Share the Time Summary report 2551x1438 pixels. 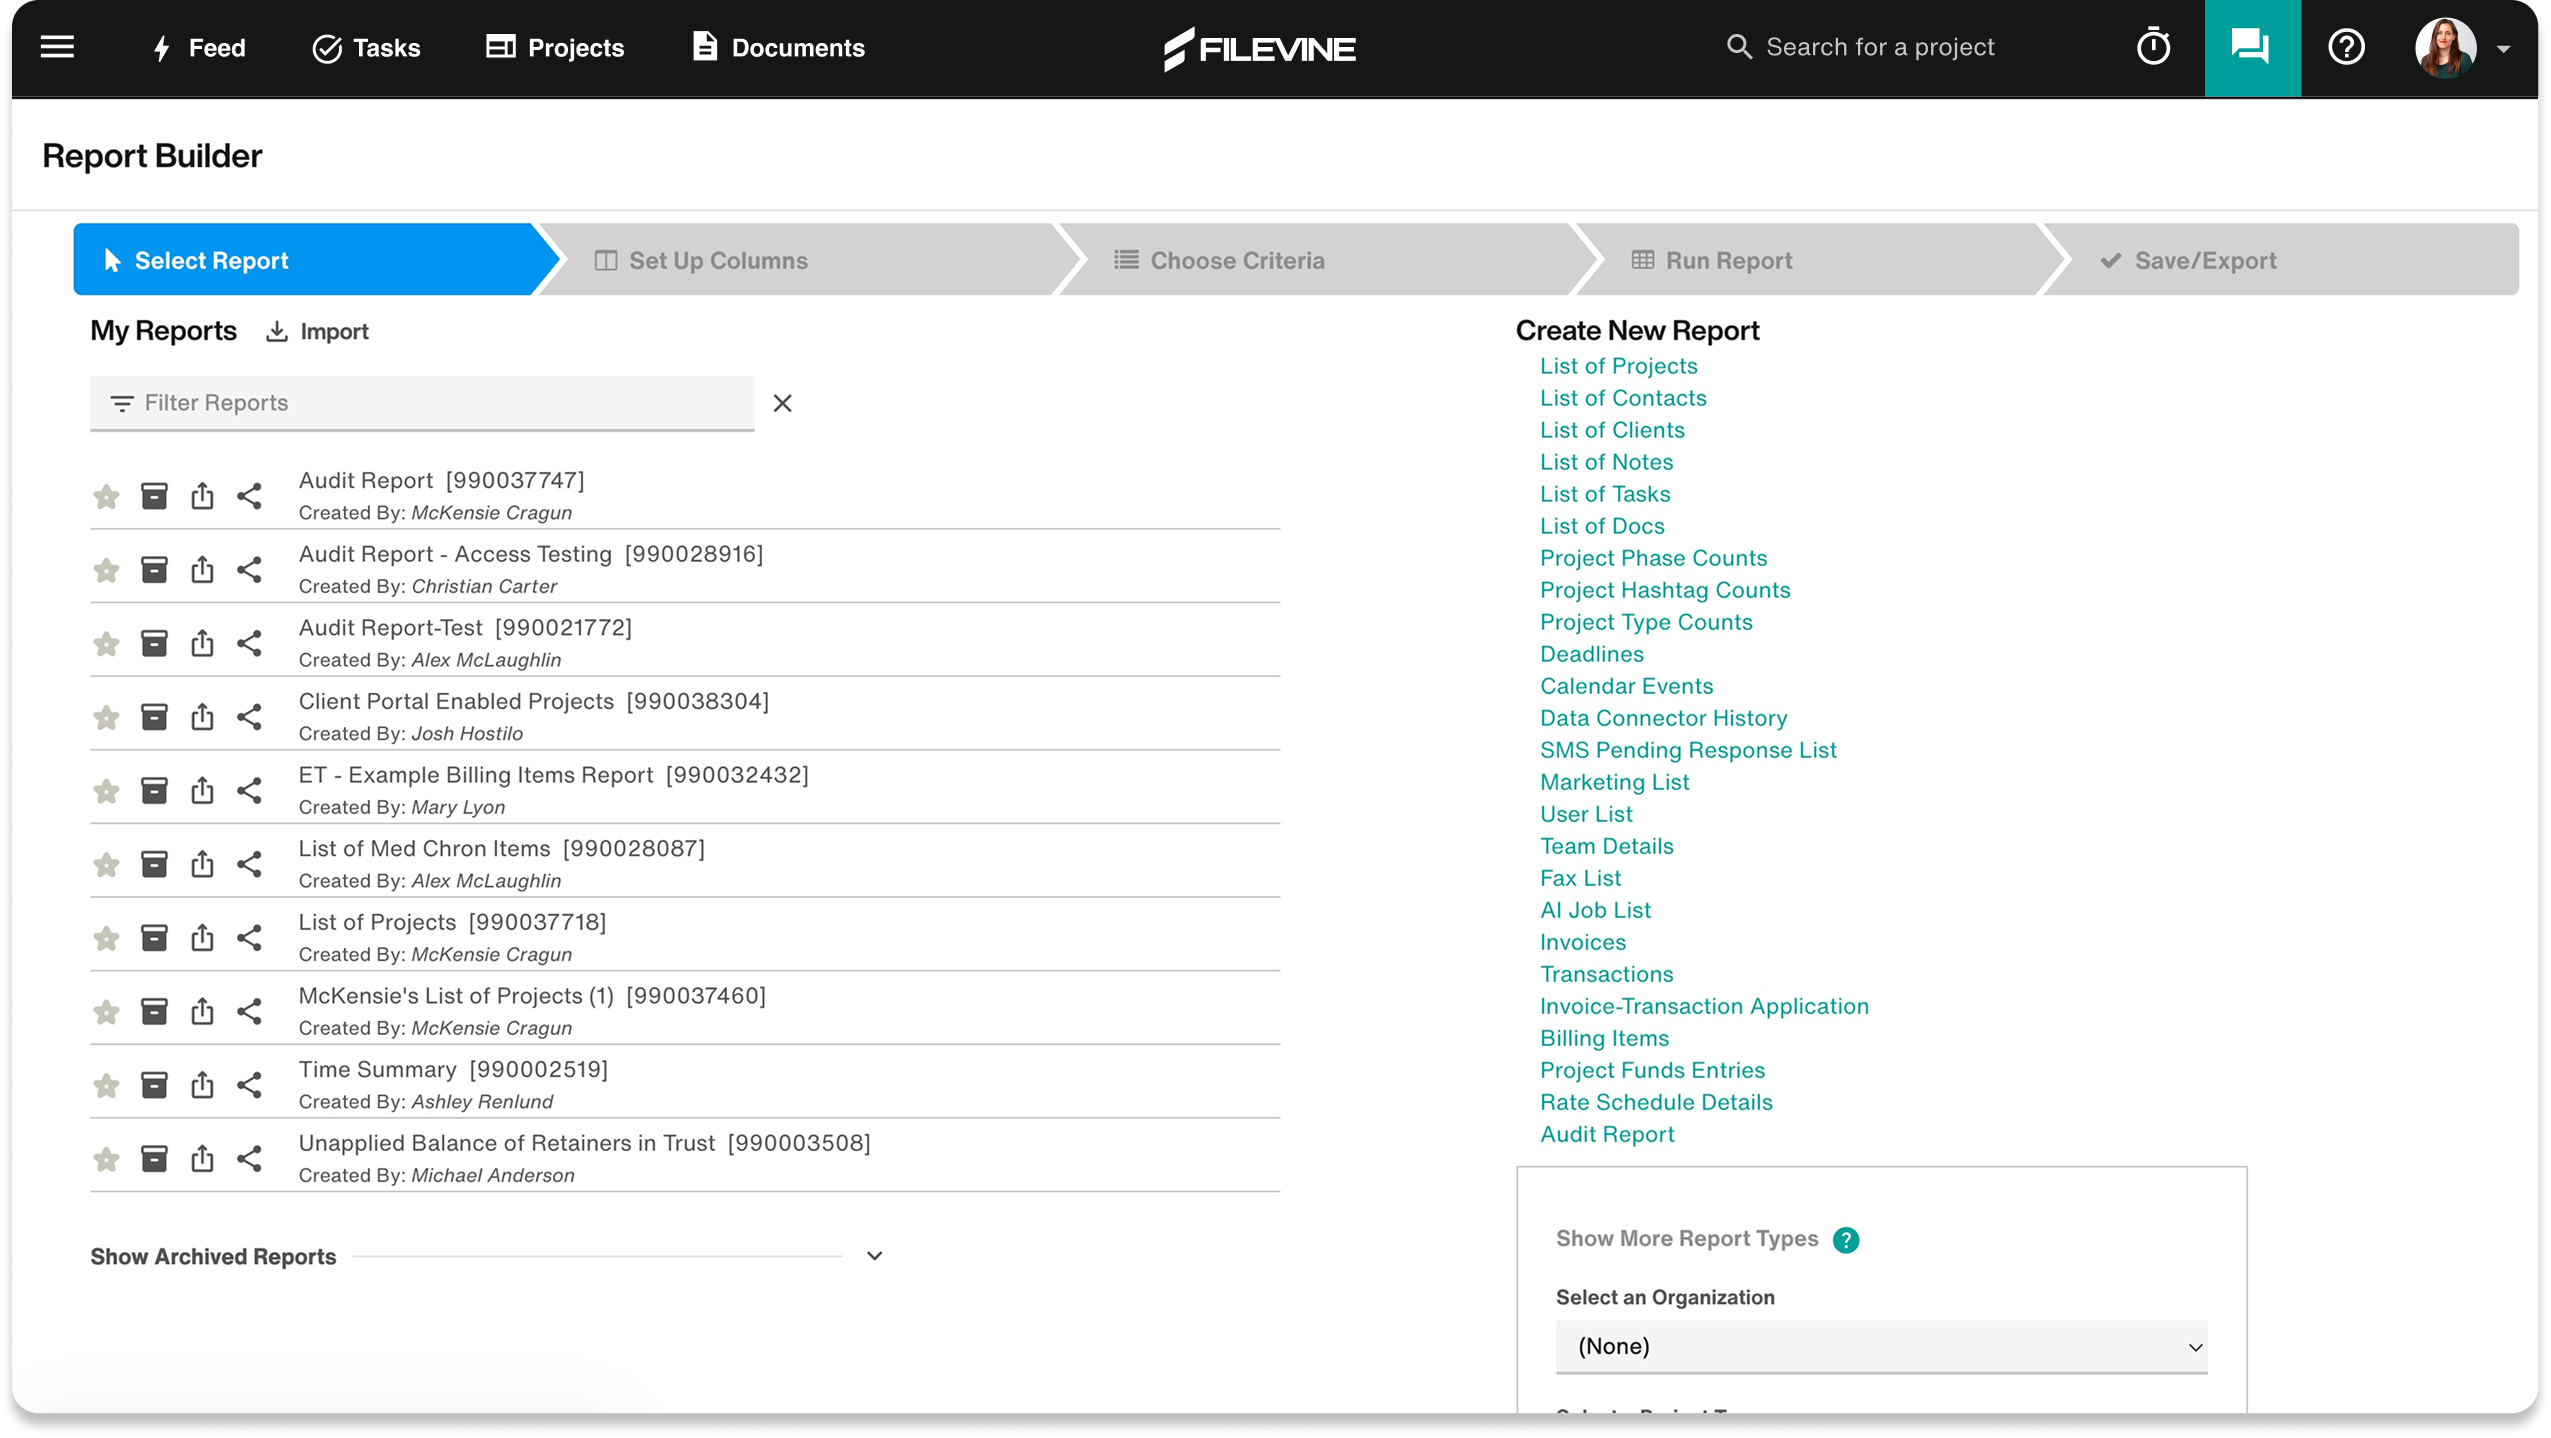[249, 1085]
